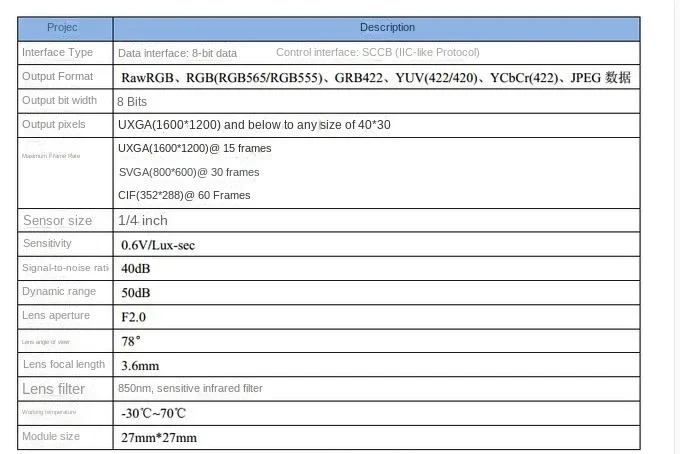Select the 'Lens focal length' label
The width and height of the screenshot is (680, 454).
tap(64, 365)
